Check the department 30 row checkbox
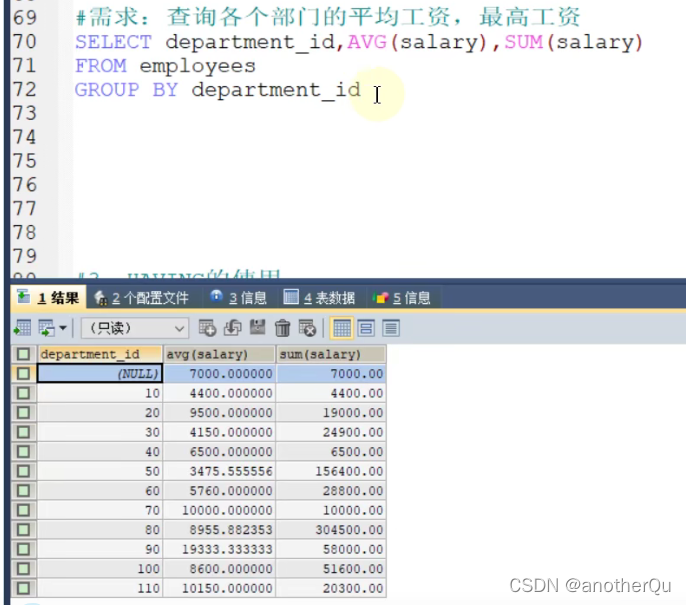 [24, 432]
